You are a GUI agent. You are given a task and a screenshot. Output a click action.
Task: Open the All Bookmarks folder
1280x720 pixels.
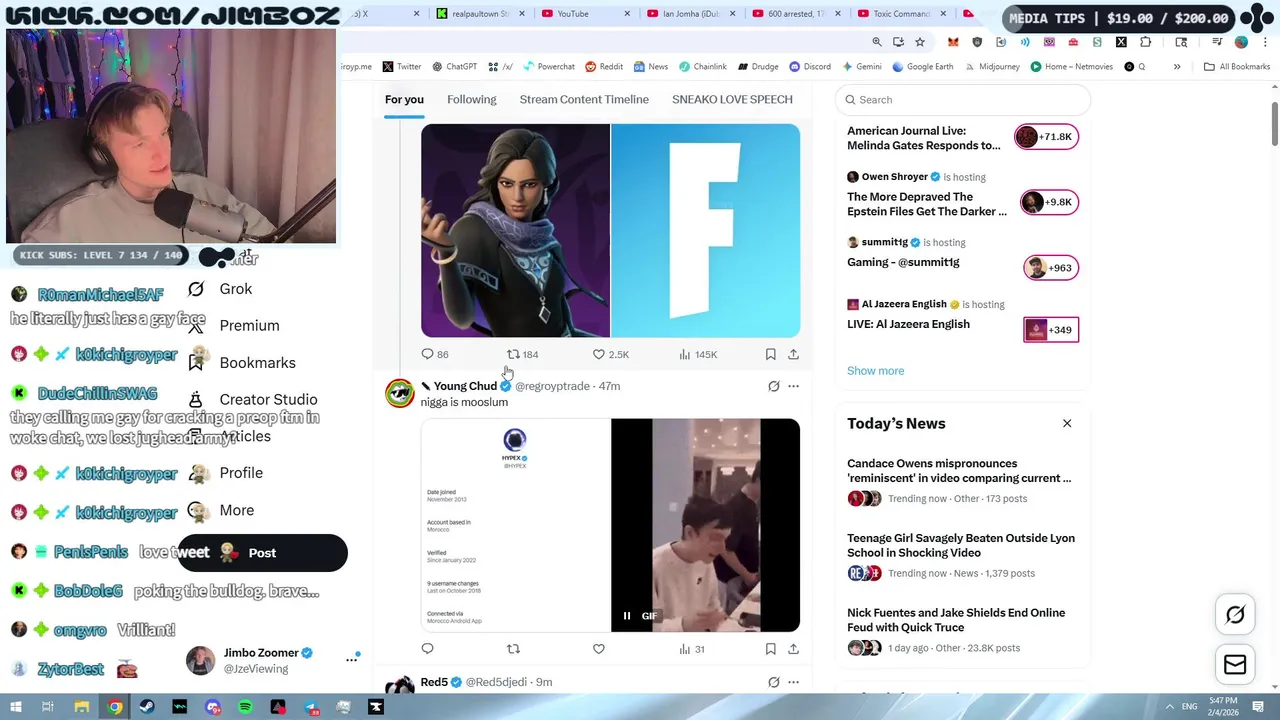coord(1237,67)
